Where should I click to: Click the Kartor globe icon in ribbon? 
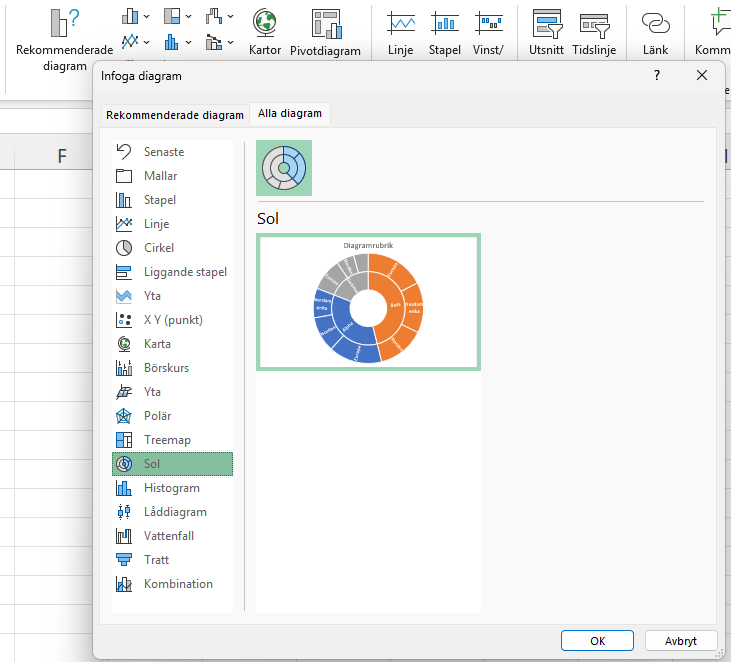(265, 22)
